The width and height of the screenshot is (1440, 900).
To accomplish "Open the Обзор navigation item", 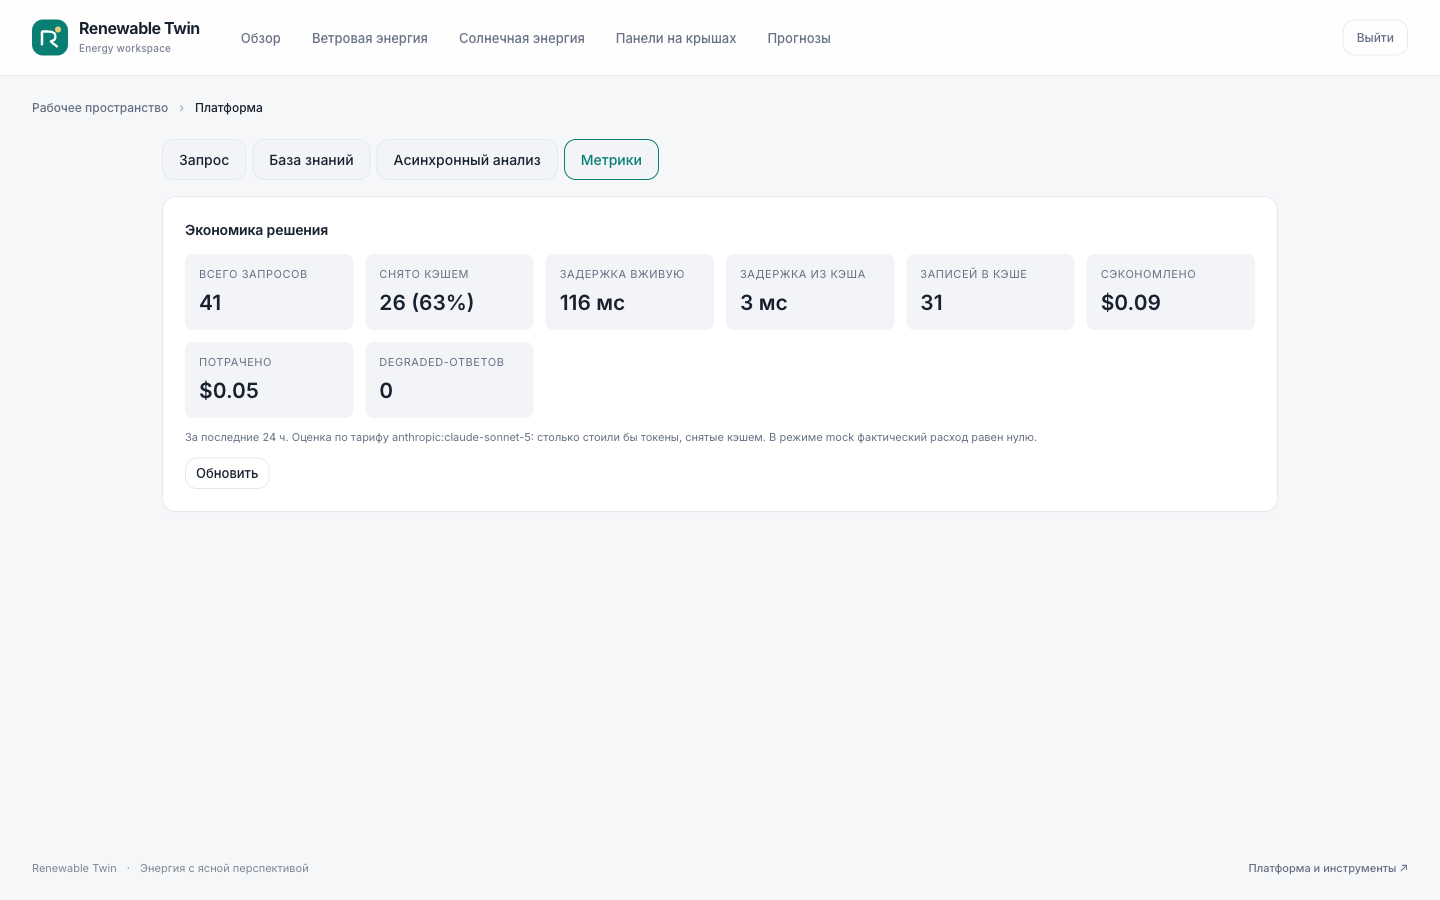I will tap(260, 38).
